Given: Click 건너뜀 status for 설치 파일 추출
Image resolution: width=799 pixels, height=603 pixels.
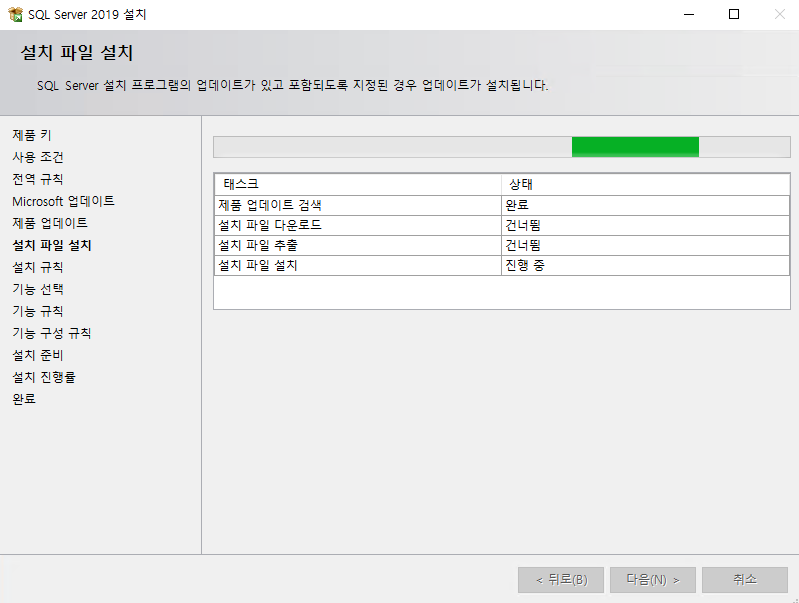Looking at the screenshot, I should [x=646, y=245].
